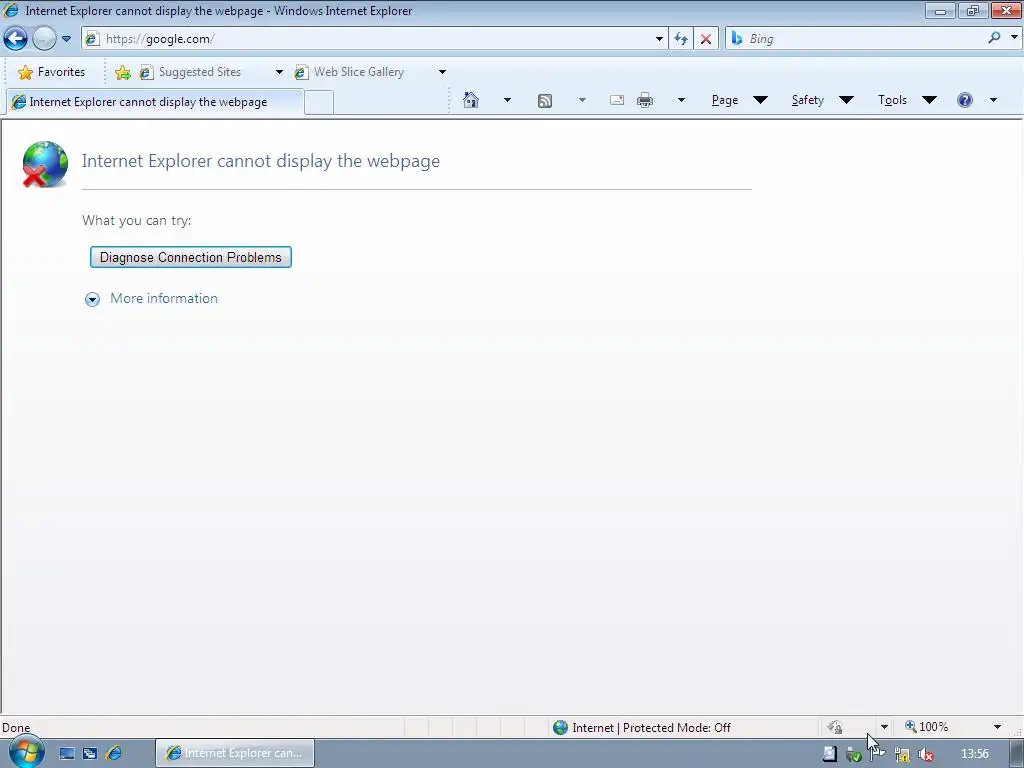
Task: Click the Print icon
Action: [x=645, y=100]
